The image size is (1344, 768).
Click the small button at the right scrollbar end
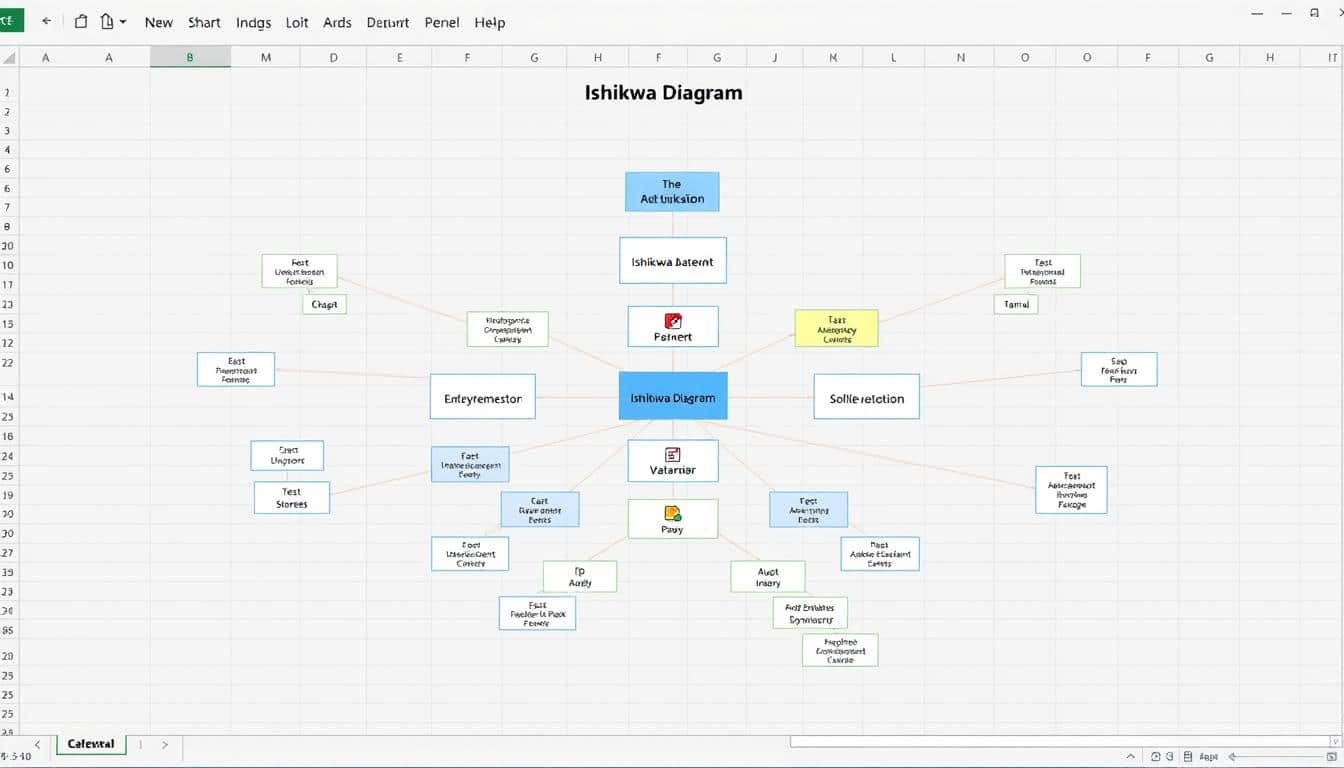point(1335,741)
